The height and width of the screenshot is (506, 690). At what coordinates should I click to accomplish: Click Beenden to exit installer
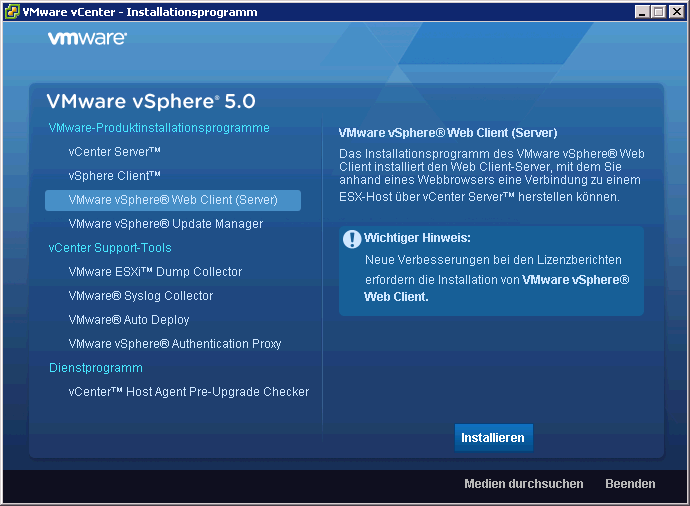pos(630,484)
